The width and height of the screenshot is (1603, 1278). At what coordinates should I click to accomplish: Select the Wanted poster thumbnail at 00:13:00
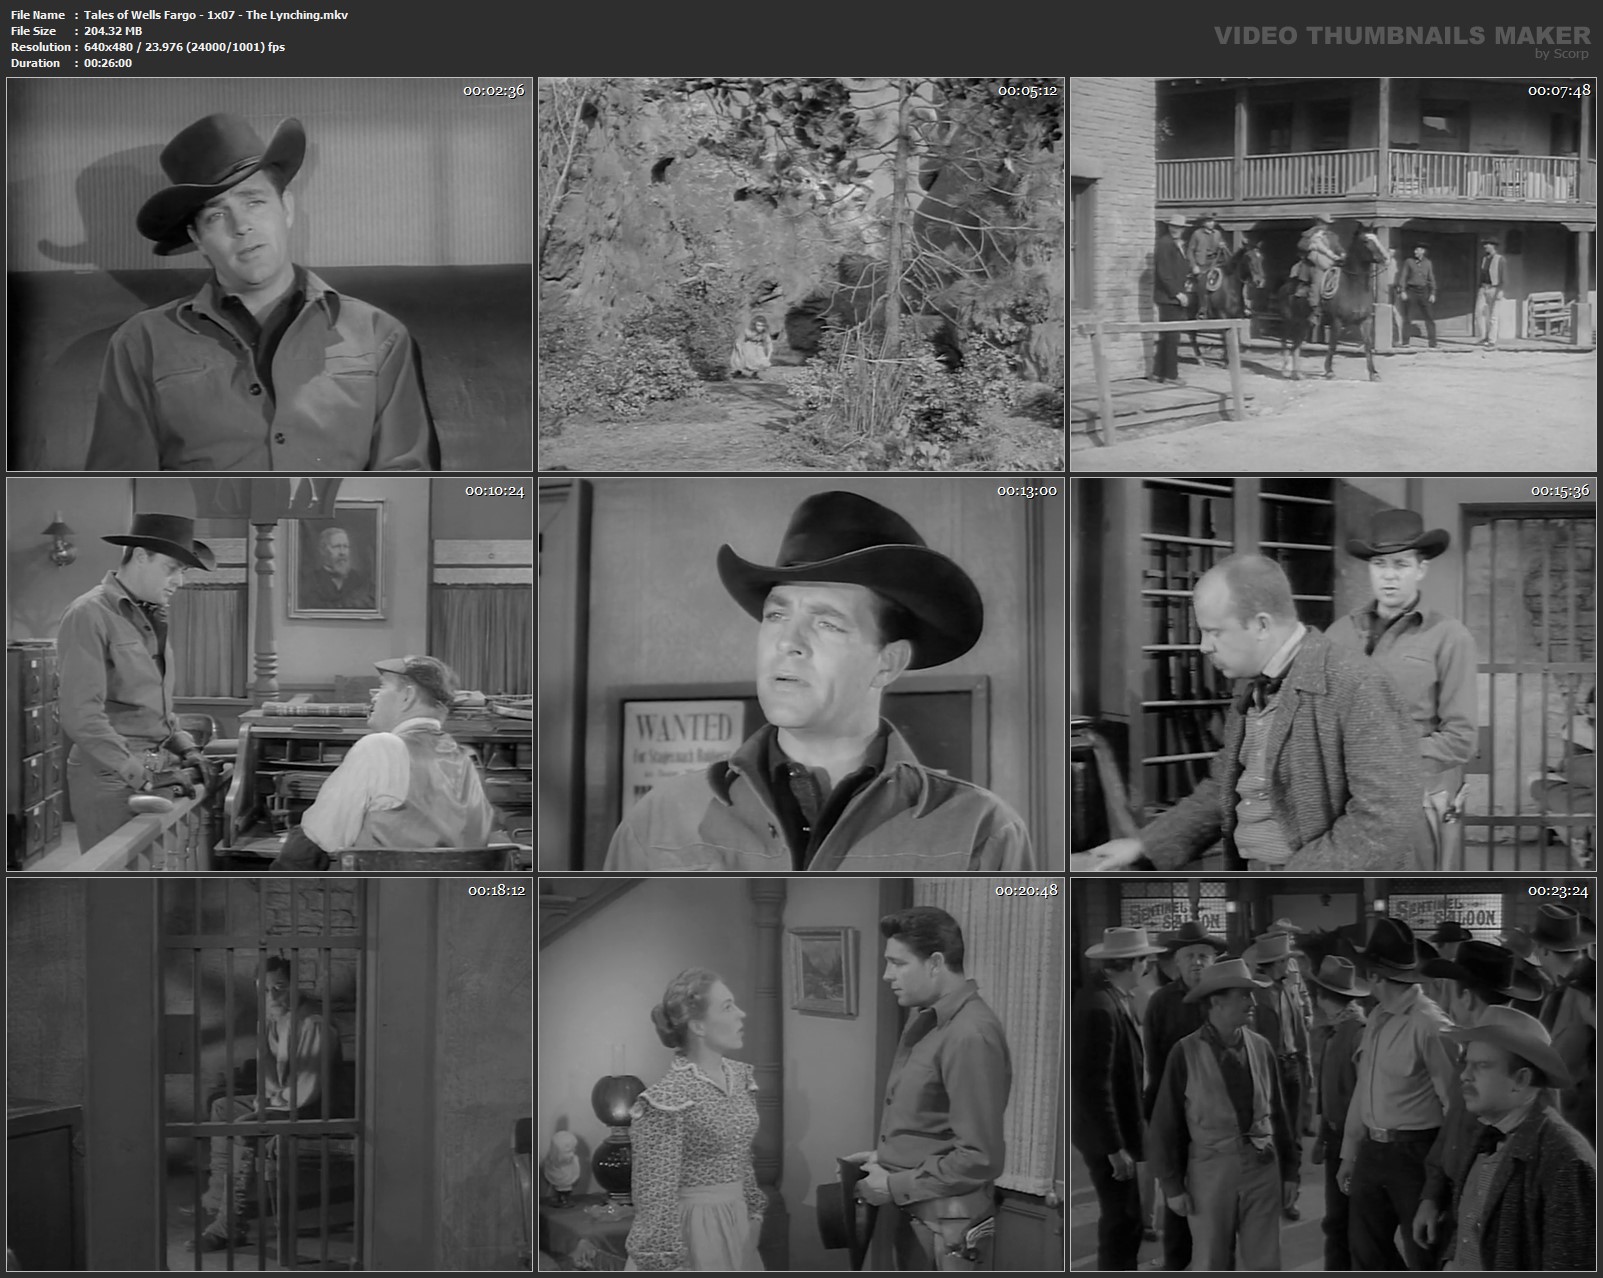pos(801,674)
